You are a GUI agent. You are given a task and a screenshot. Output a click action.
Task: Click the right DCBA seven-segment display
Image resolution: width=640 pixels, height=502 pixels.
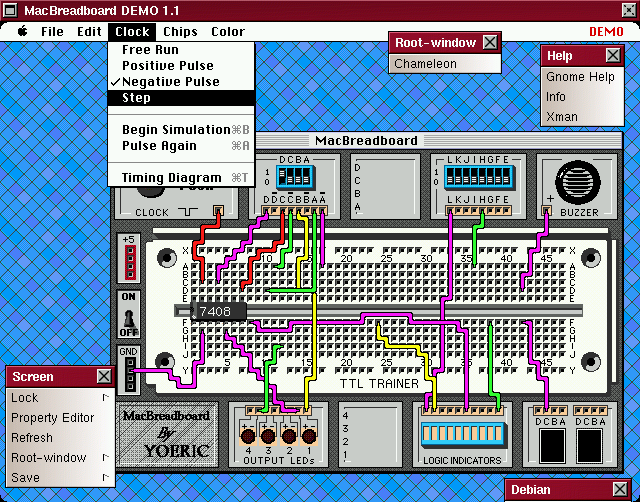pos(590,446)
